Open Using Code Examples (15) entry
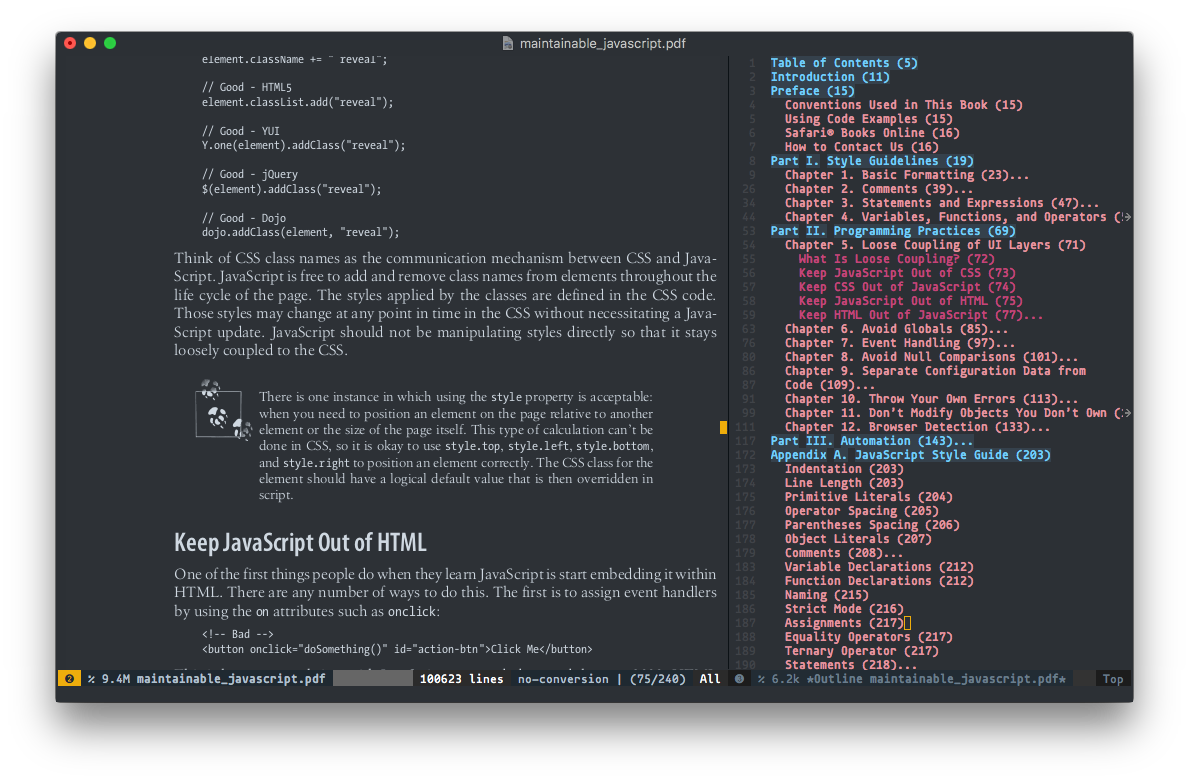Screen dimensions: 1189x782 tap(868, 119)
